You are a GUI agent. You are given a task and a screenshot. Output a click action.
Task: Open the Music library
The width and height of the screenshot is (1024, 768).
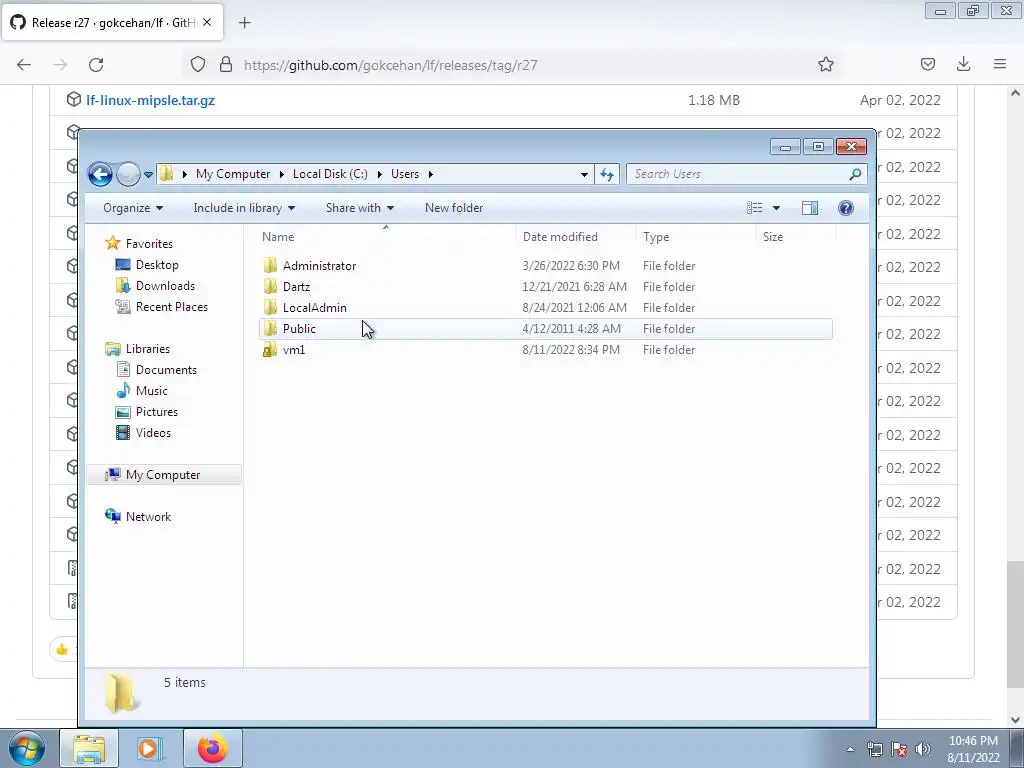(x=152, y=391)
